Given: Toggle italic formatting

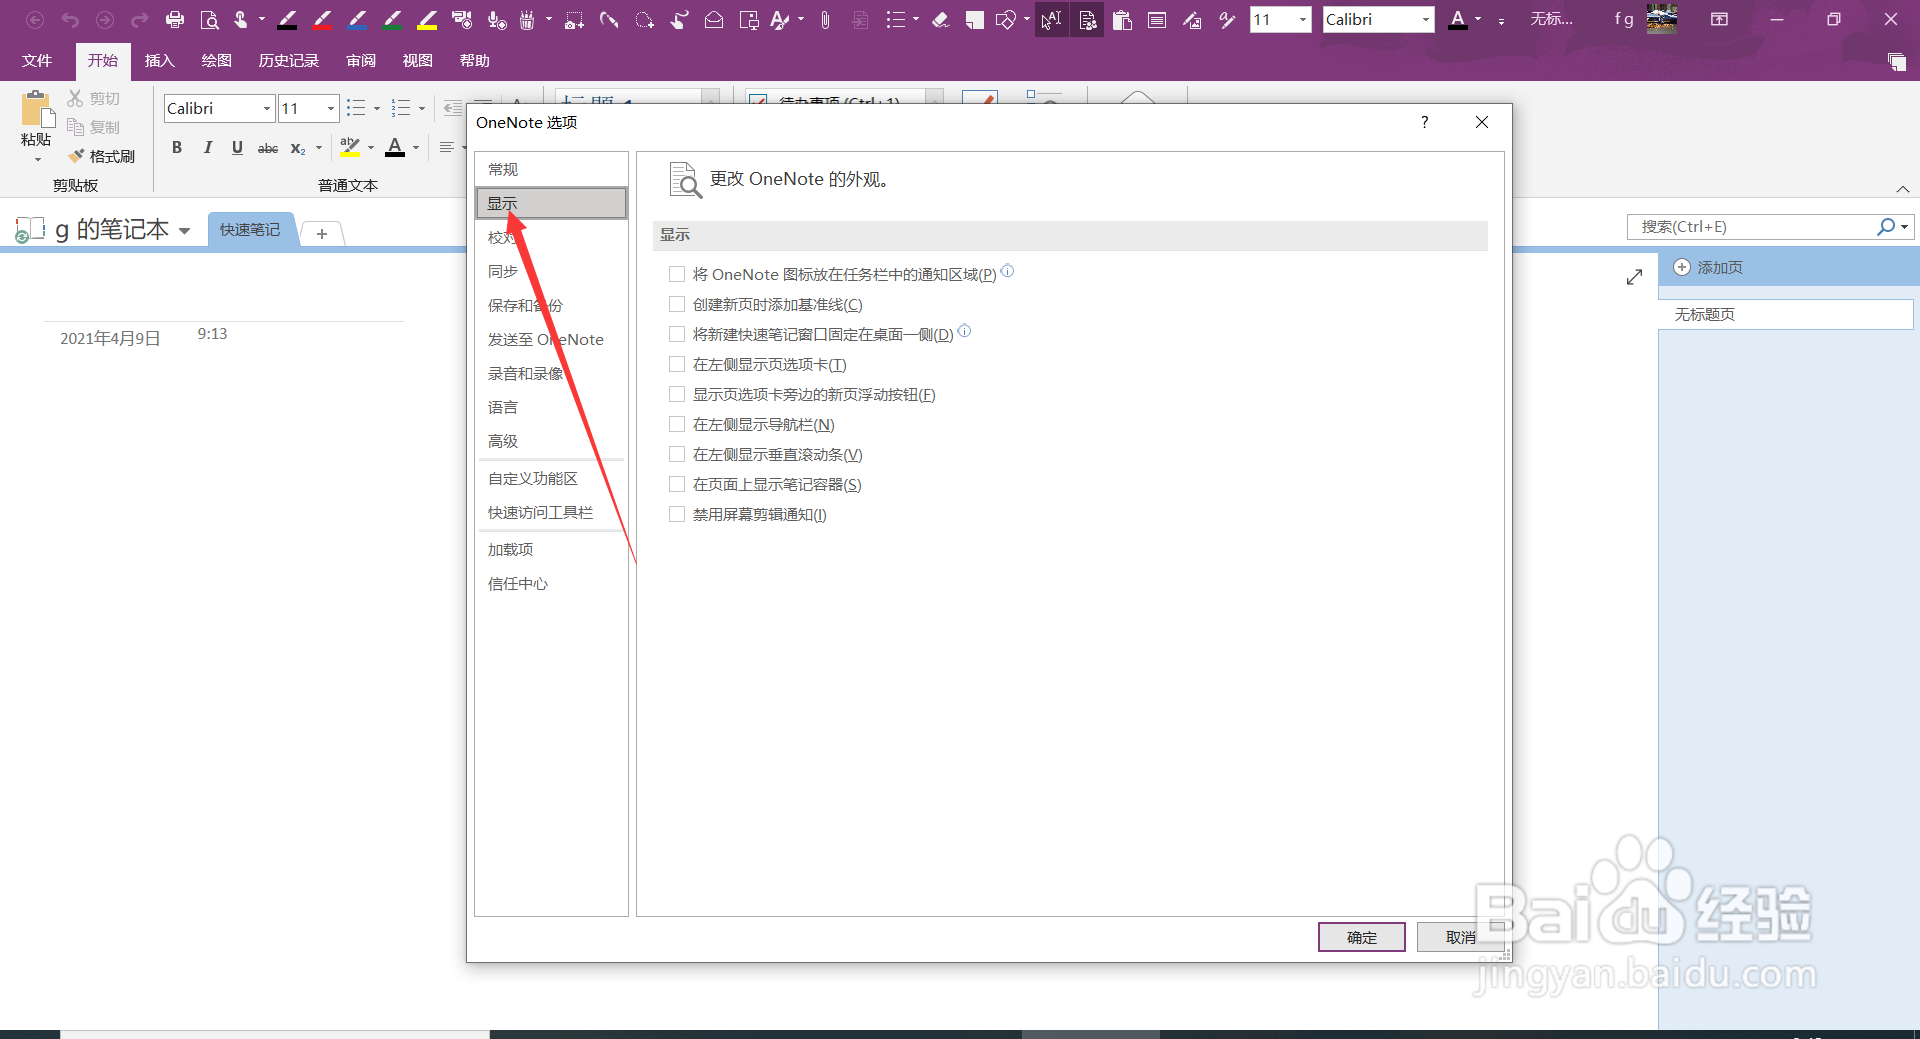Looking at the screenshot, I should click(x=207, y=148).
